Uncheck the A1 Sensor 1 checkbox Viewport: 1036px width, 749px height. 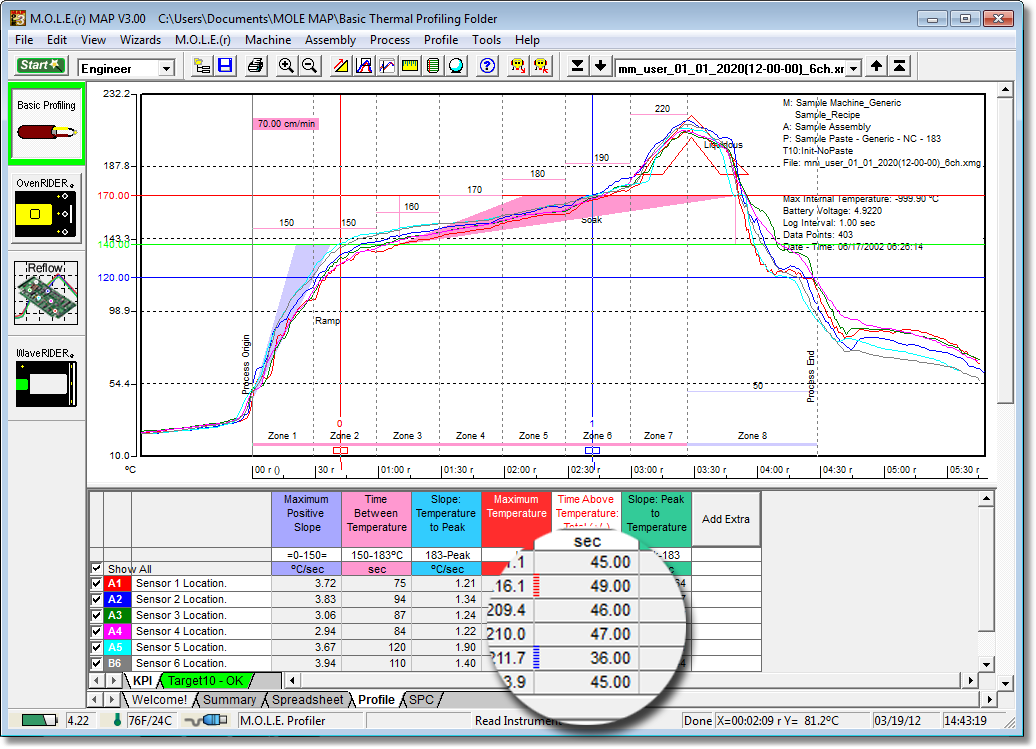point(96,583)
